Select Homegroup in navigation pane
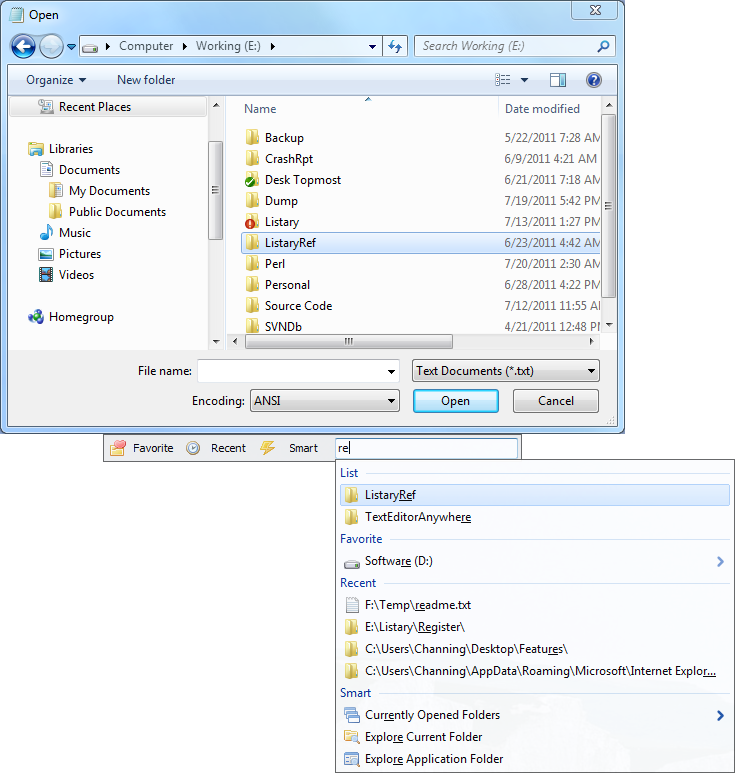Viewport: 735px width, 773px height. [71, 317]
